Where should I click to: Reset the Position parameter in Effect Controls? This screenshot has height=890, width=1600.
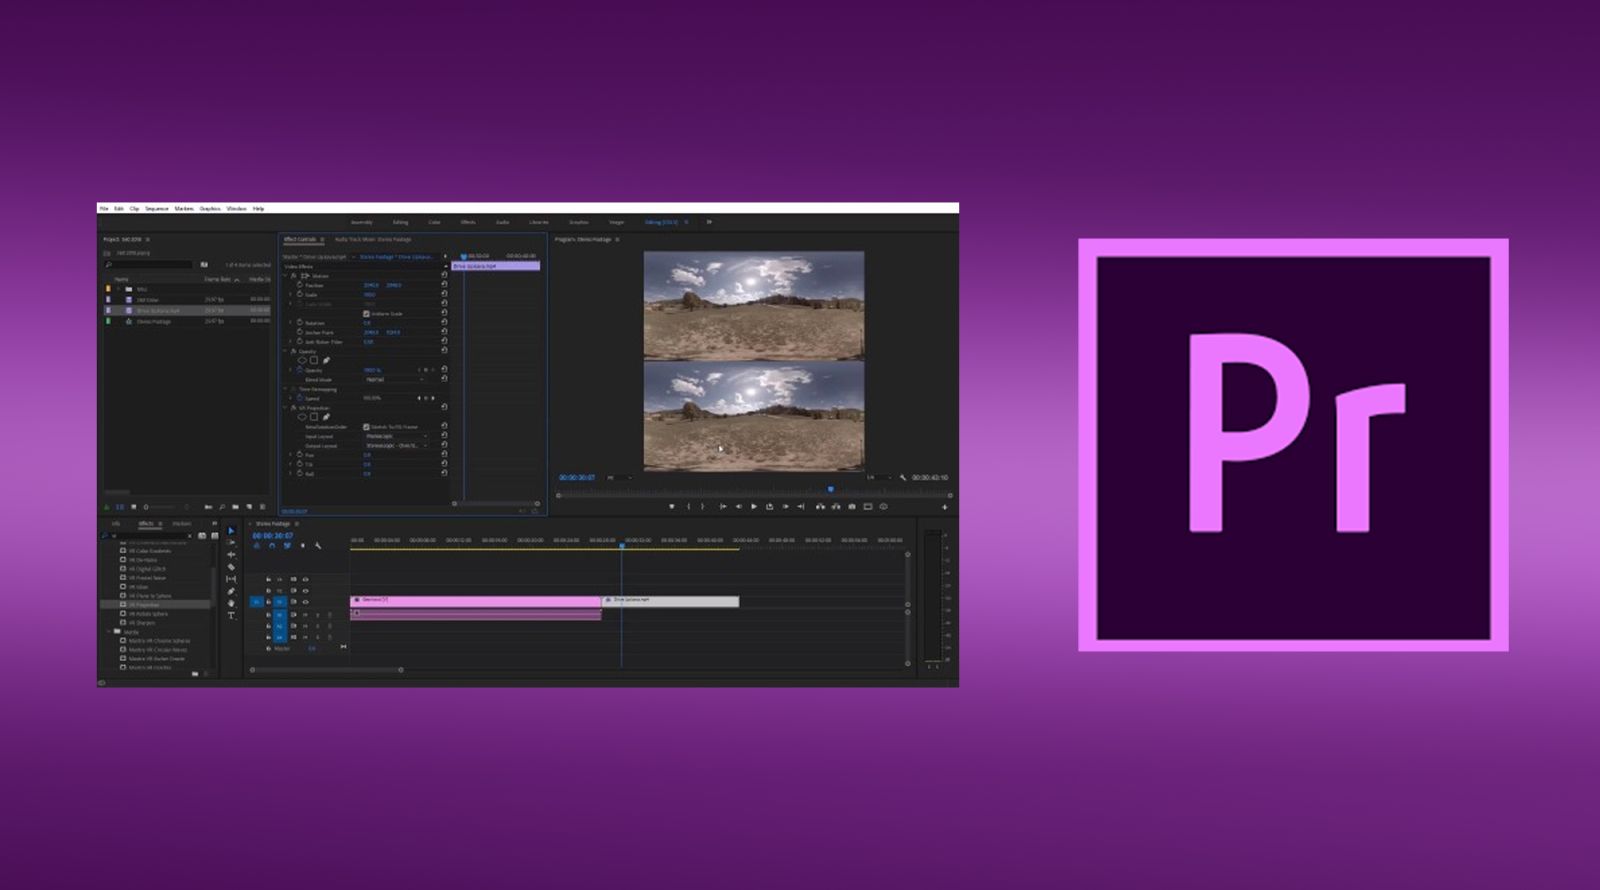[x=444, y=285]
